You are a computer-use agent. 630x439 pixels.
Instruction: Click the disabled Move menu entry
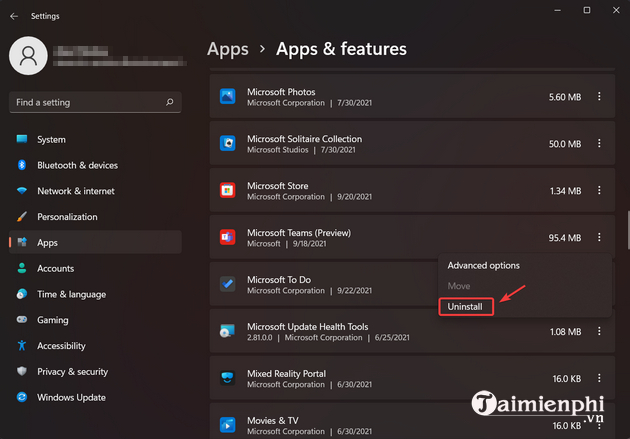459,286
